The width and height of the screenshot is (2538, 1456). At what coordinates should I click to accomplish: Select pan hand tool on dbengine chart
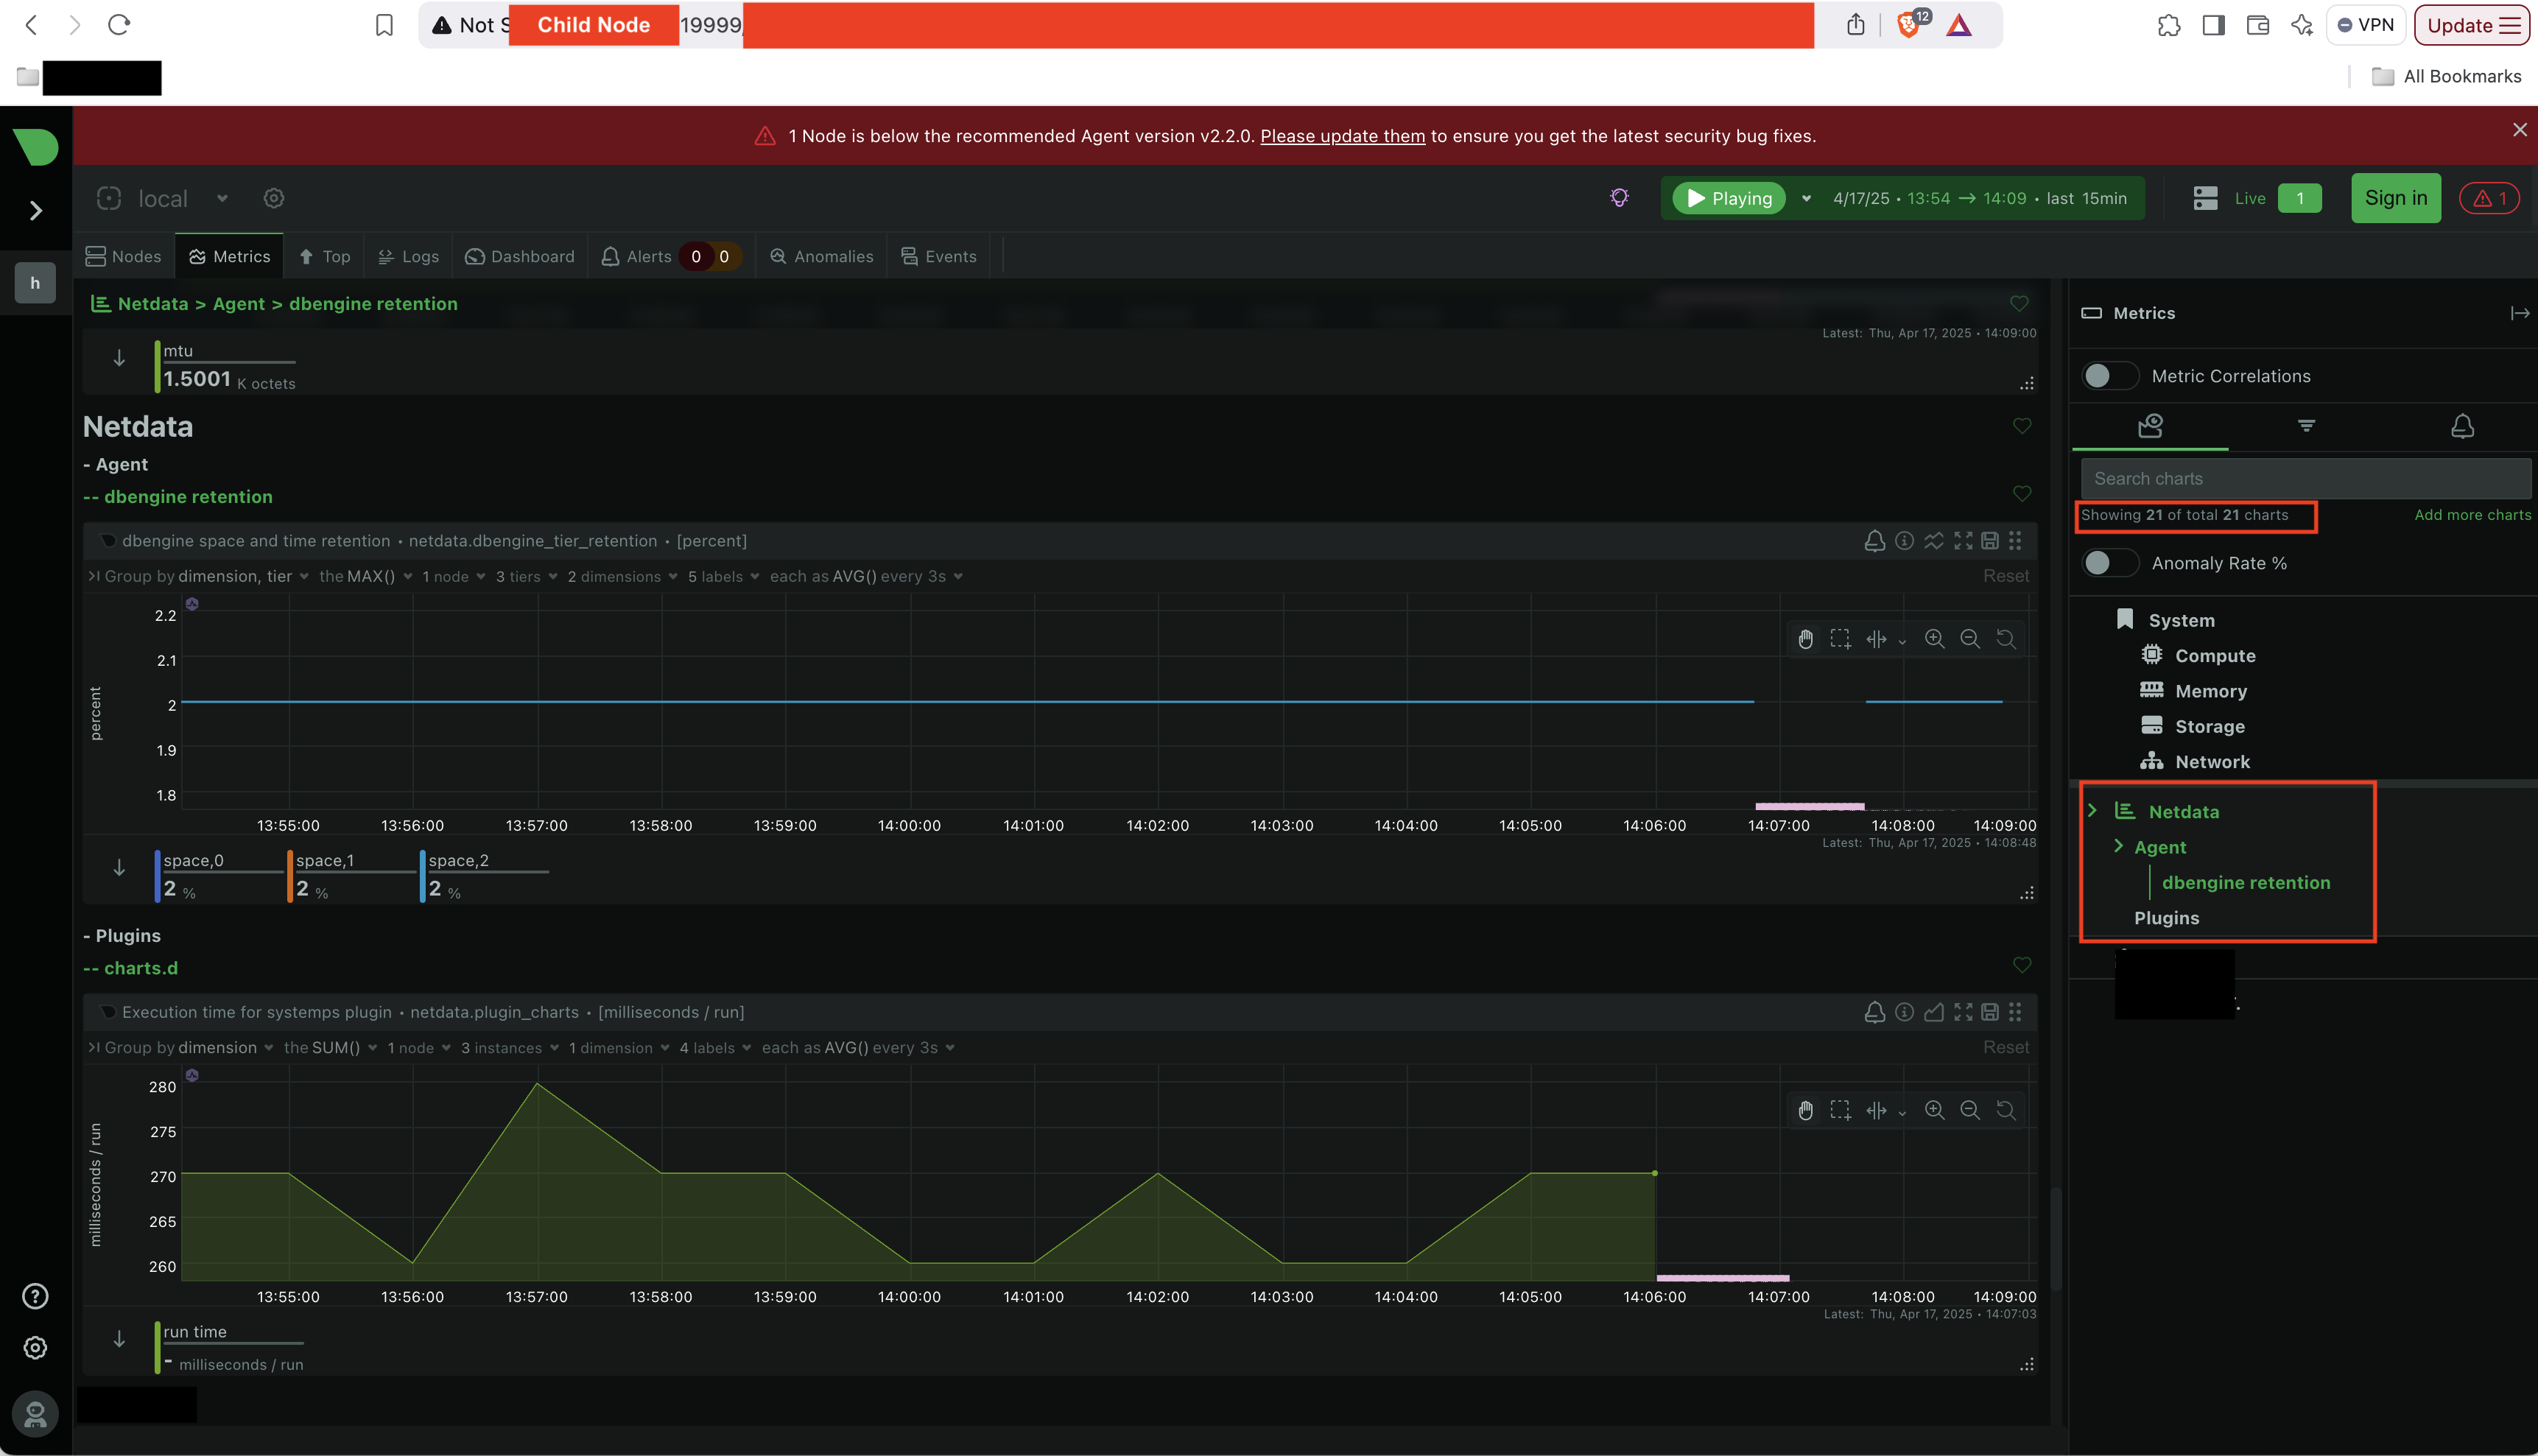[x=1805, y=639]
